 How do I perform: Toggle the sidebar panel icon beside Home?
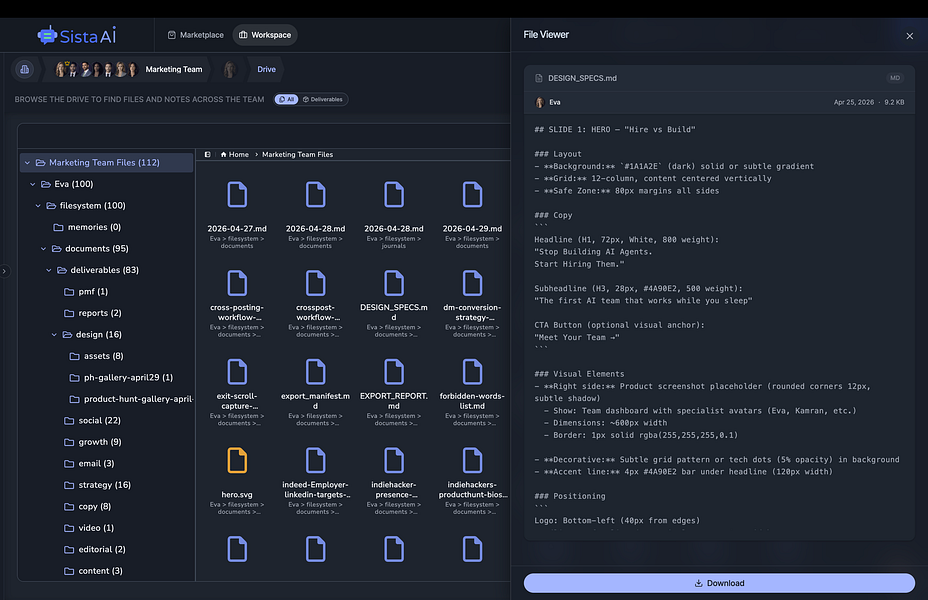(x=208, y=154)
